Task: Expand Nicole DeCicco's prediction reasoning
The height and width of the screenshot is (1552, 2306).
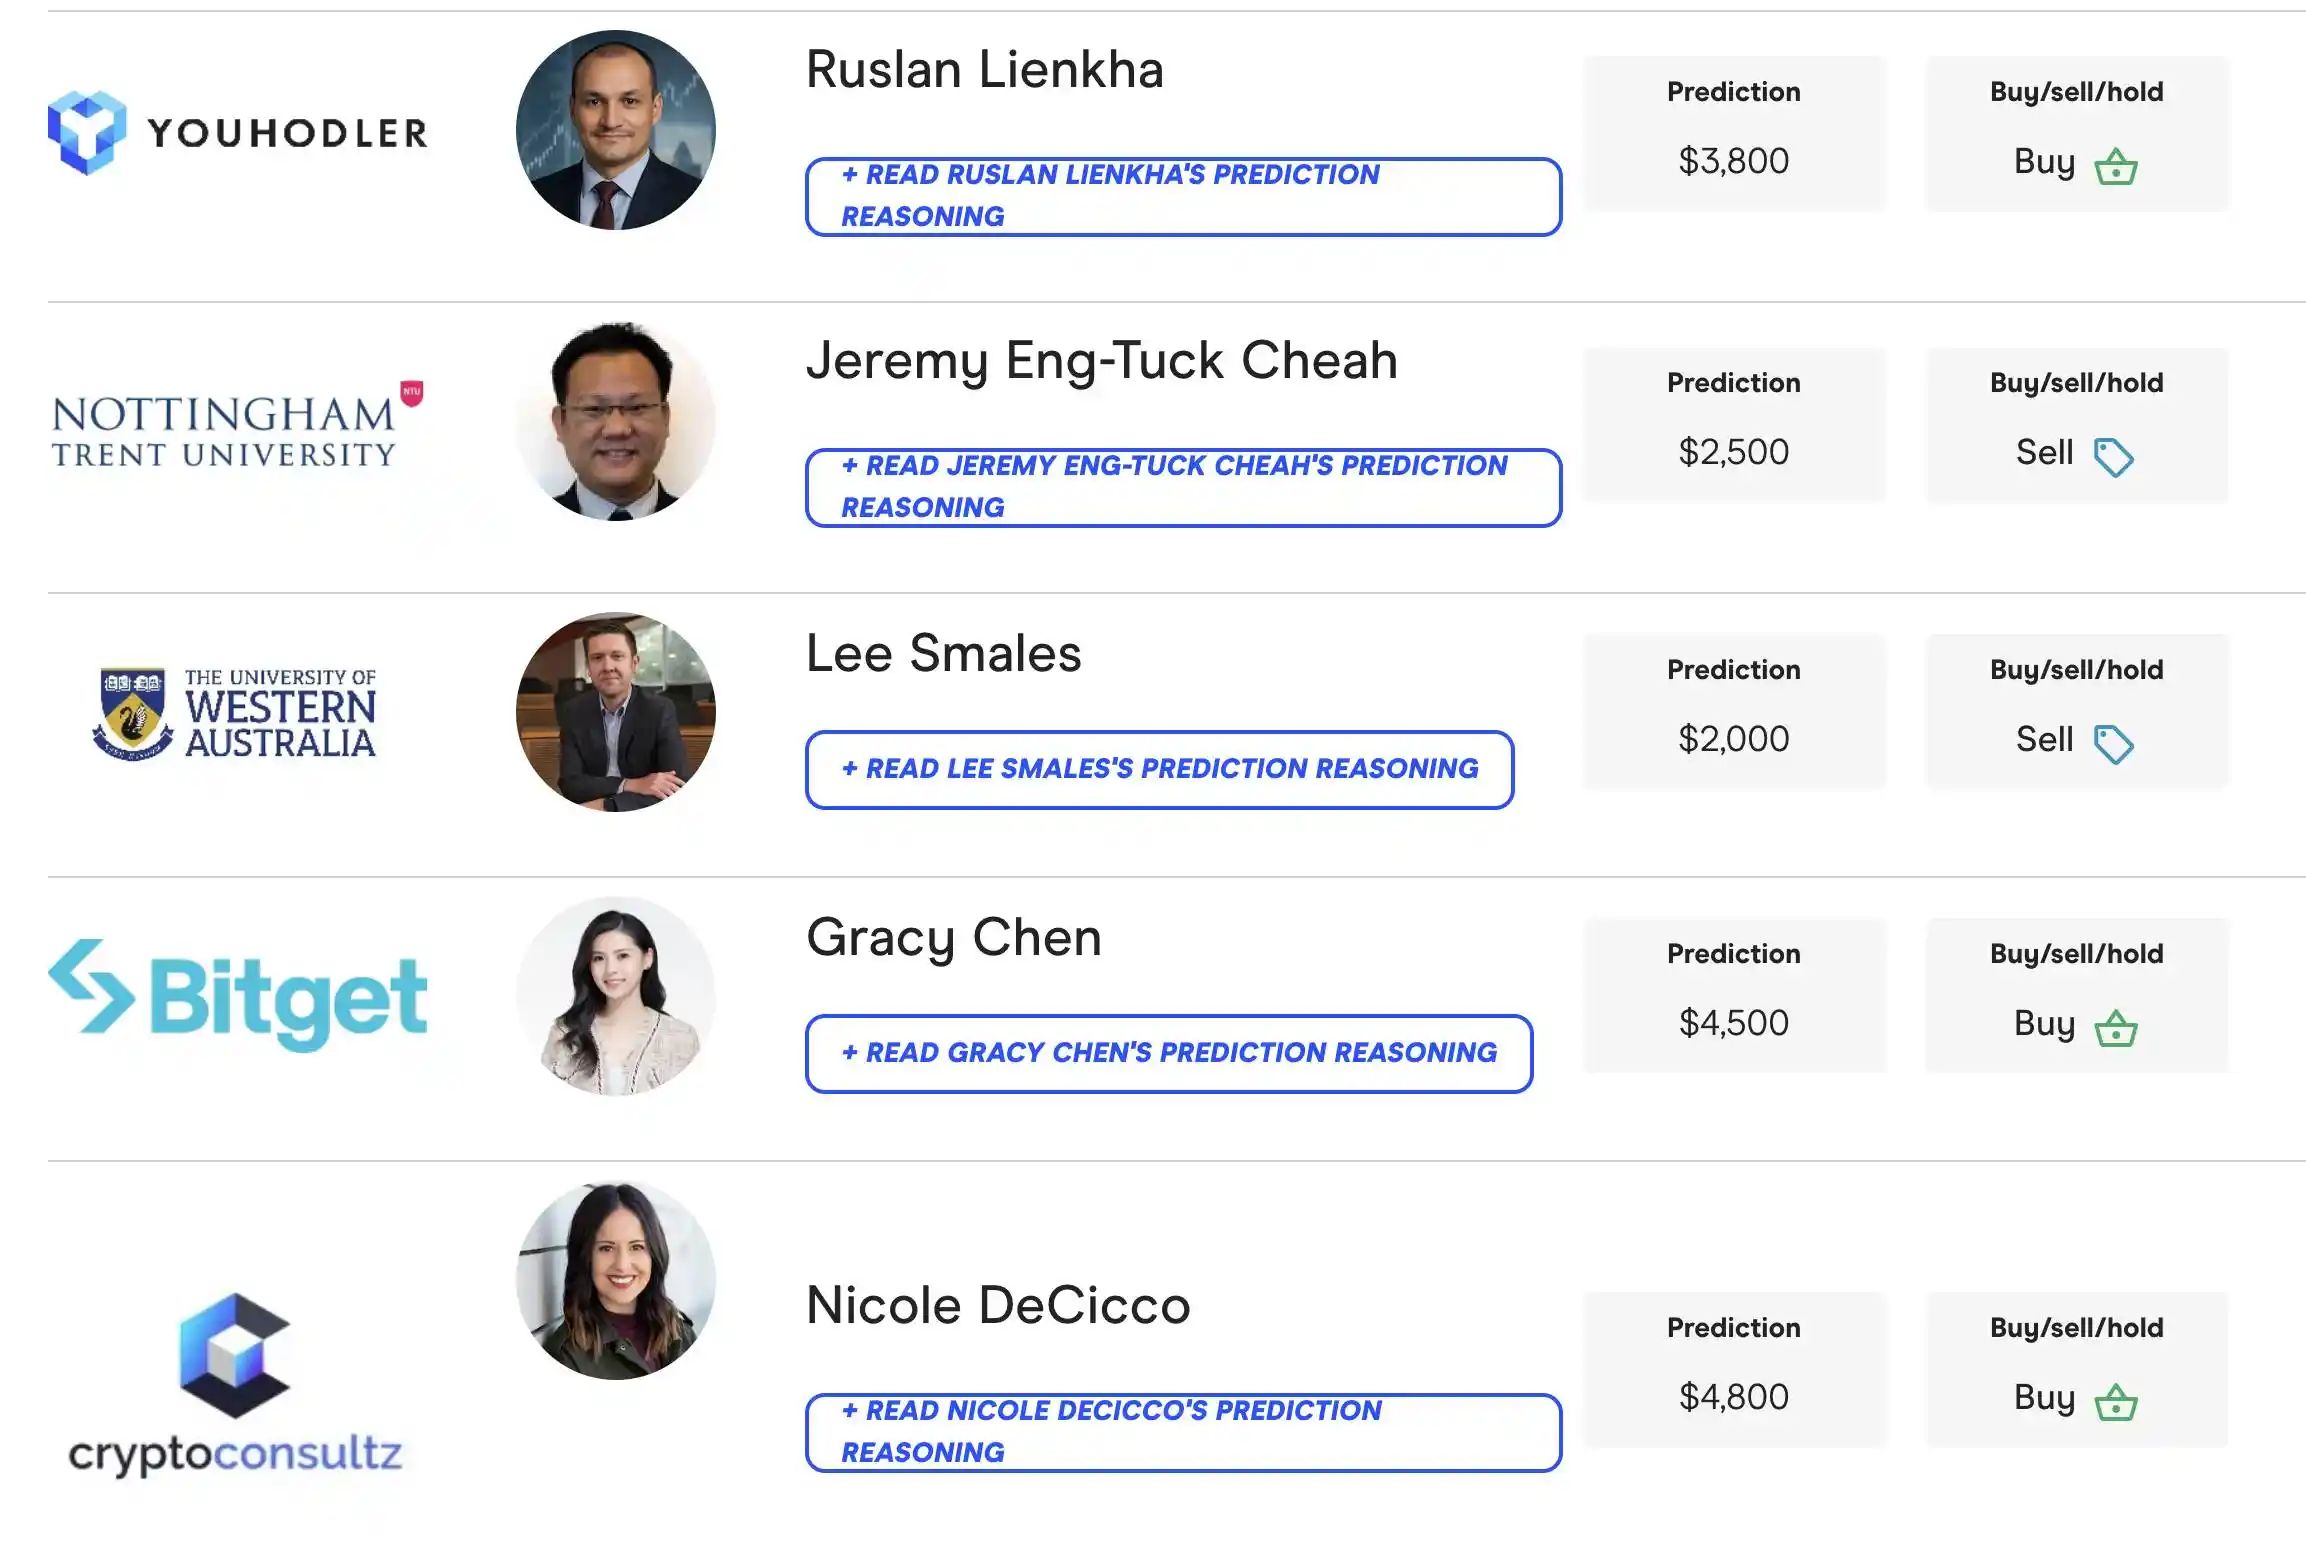Action: point(1183,1432)
